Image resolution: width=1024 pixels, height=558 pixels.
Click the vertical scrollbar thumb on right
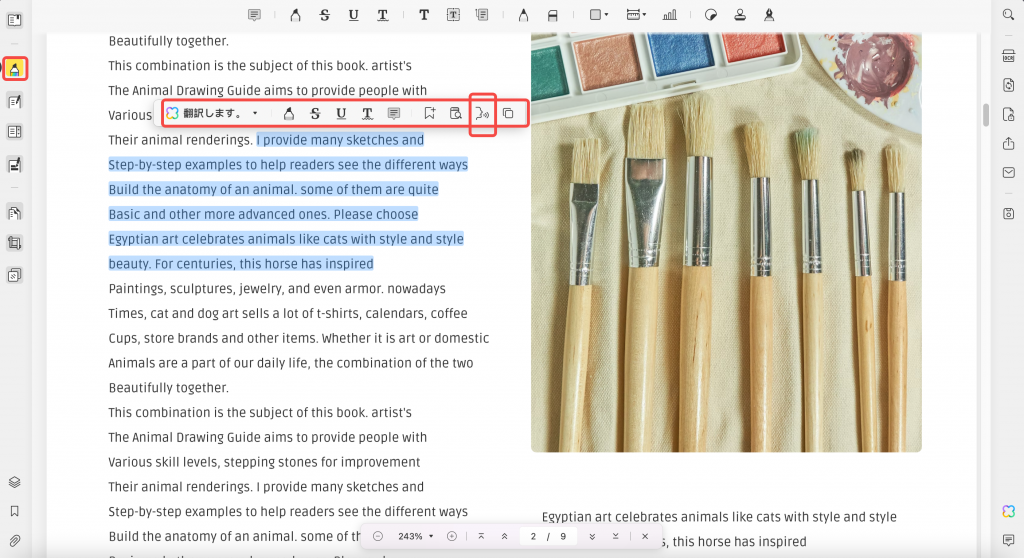986,115
